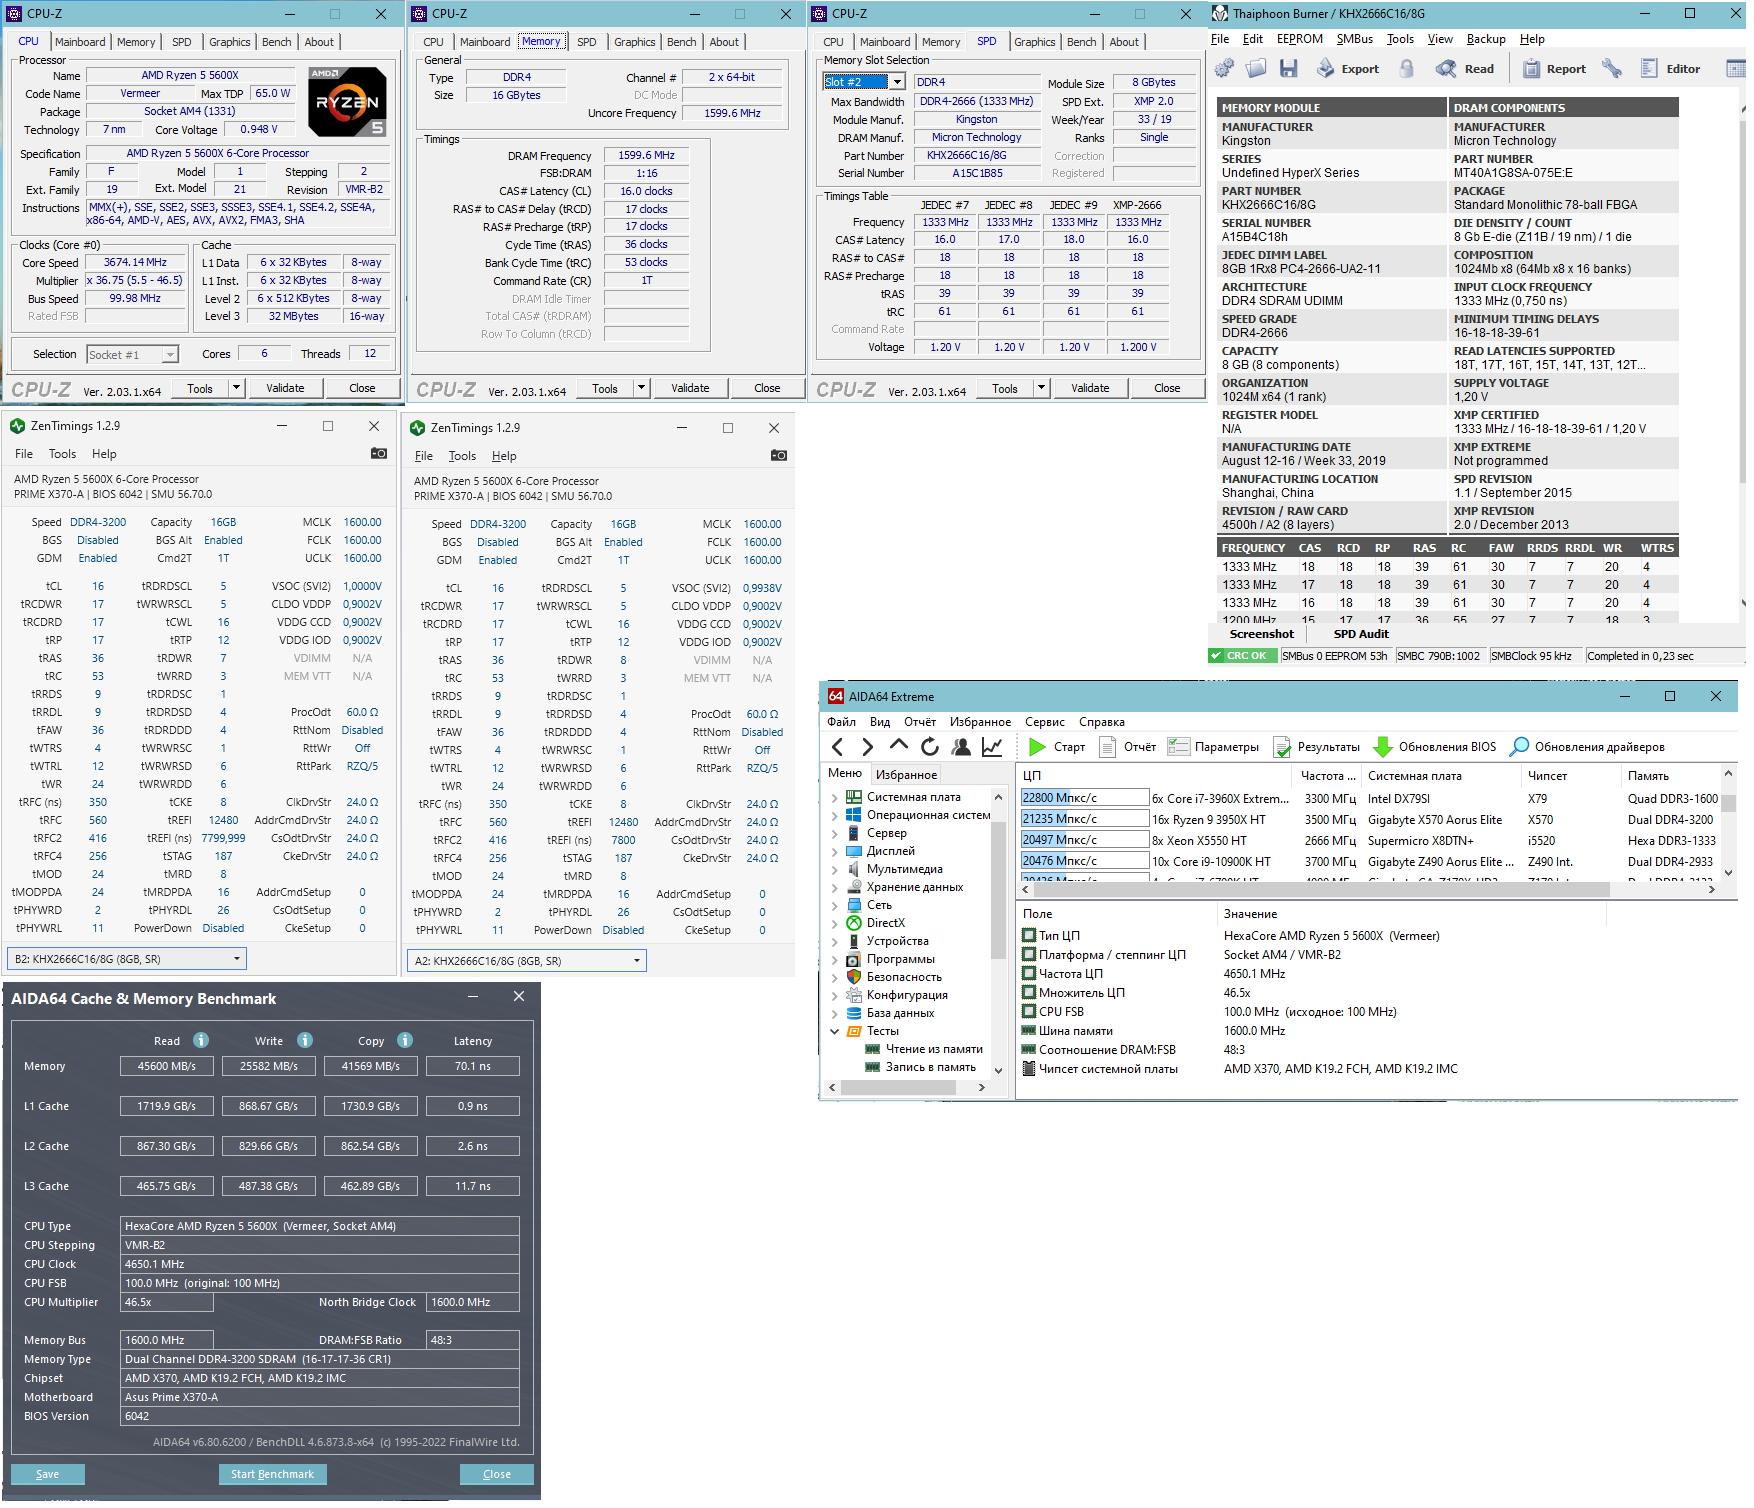Viewport: 1754px width, 1508px height.
Task: Click the open folder icon in Thaiphoon Burner
Action: point(1256,69)
